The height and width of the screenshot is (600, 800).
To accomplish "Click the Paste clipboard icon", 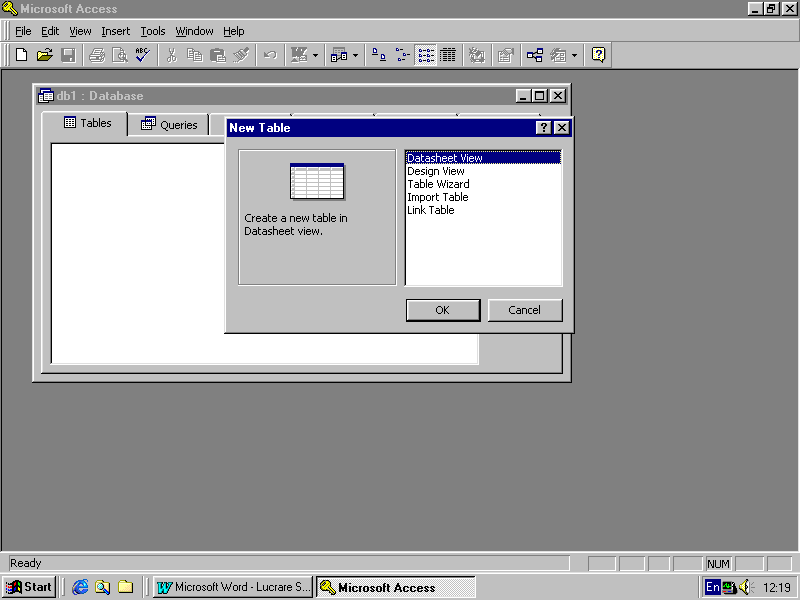I will click(218, 55).
